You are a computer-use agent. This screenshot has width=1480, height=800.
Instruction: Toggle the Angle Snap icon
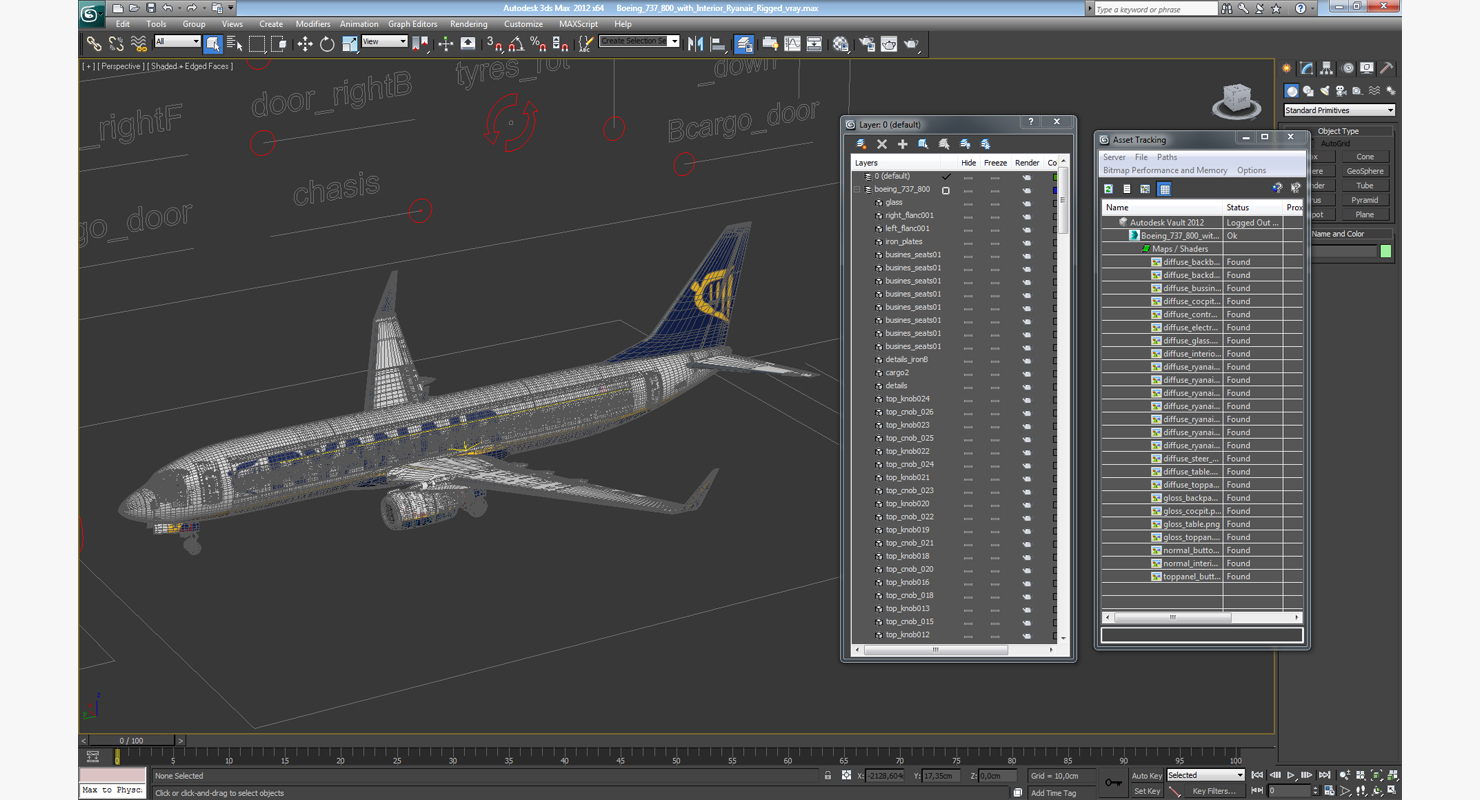(x=516, y=43)
